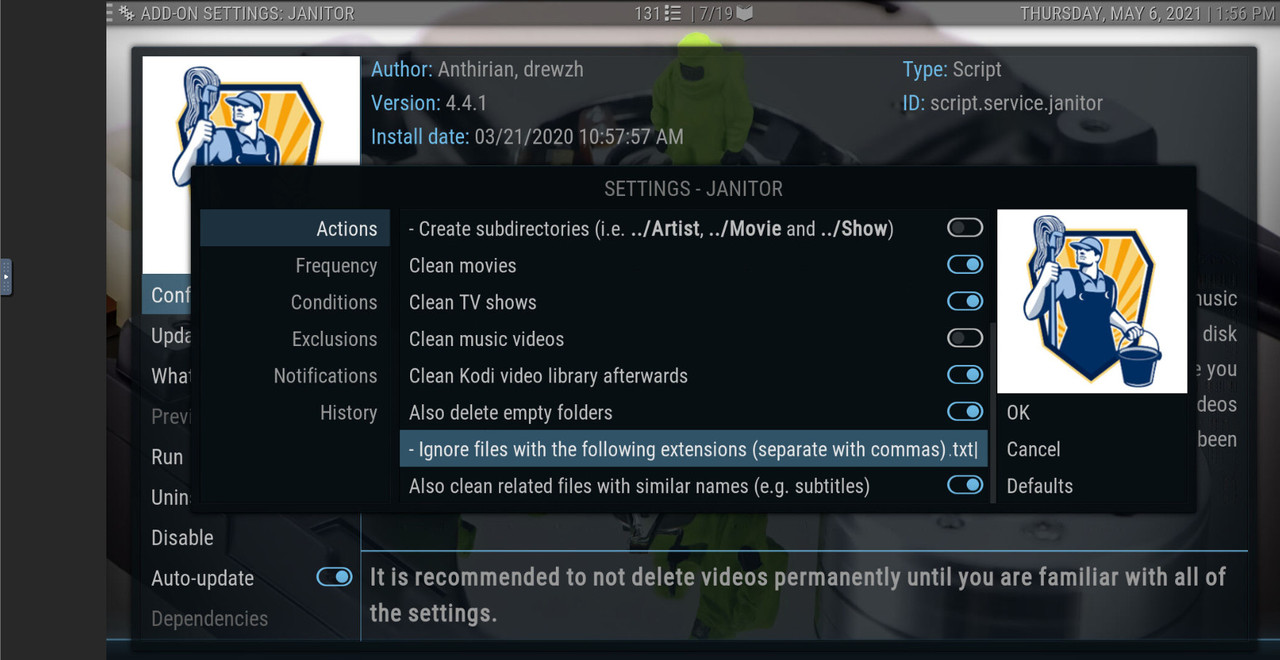Toggle Clean Kodi video library afterwards
Image resolution: width=1280 pixels, height=660 pixels.
pyautogui.click(x=965, y=375)
